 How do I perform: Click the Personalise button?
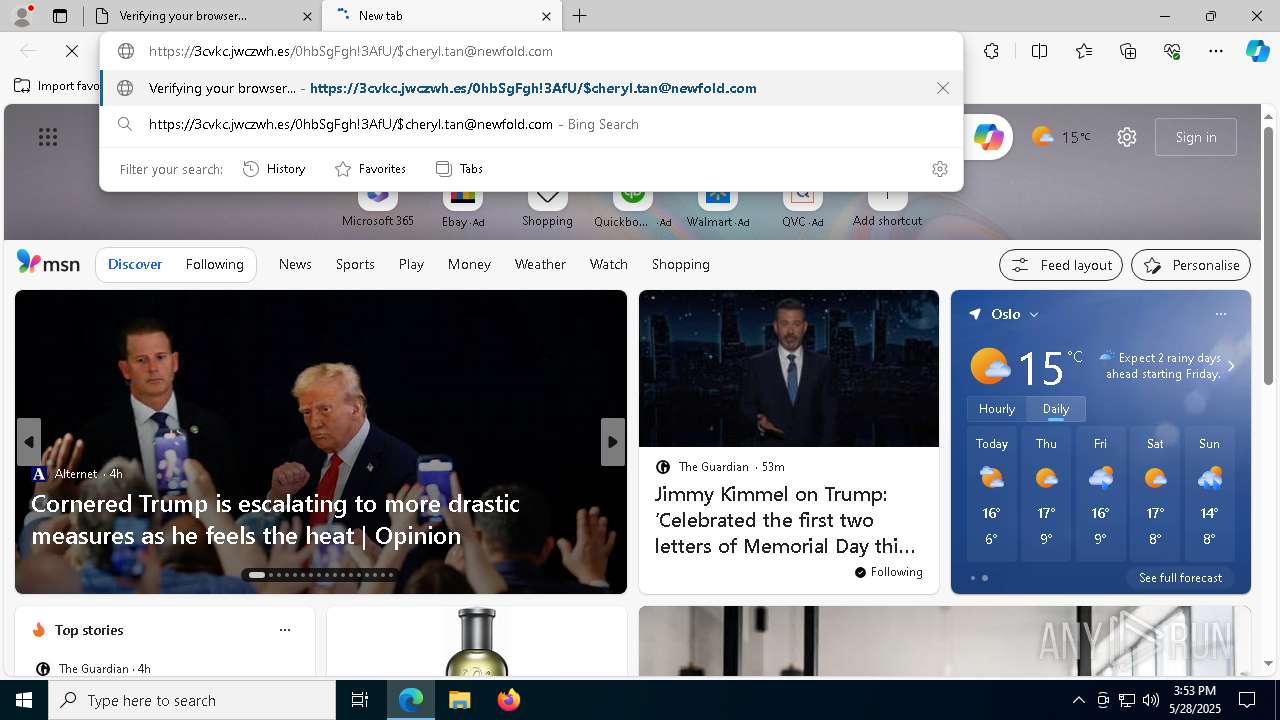point(1191,265)
